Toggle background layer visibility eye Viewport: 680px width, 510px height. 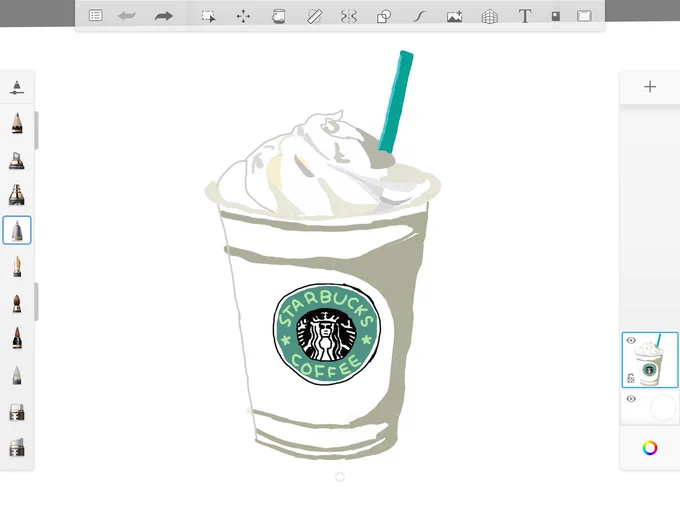631,399
